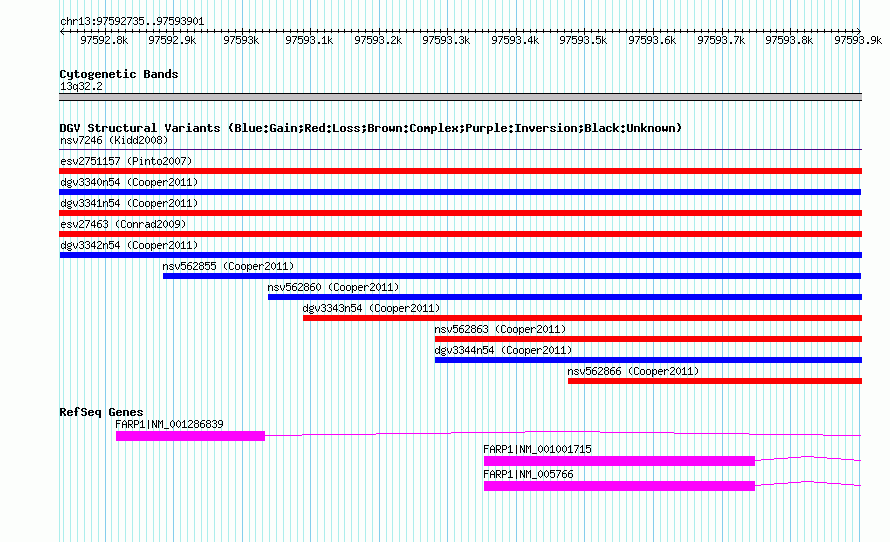Image resolution: width=890 pixels, height=542 pixels.
Task: Open the esv27463 (Conrad2009) variant bar
Action: [460, 234]
